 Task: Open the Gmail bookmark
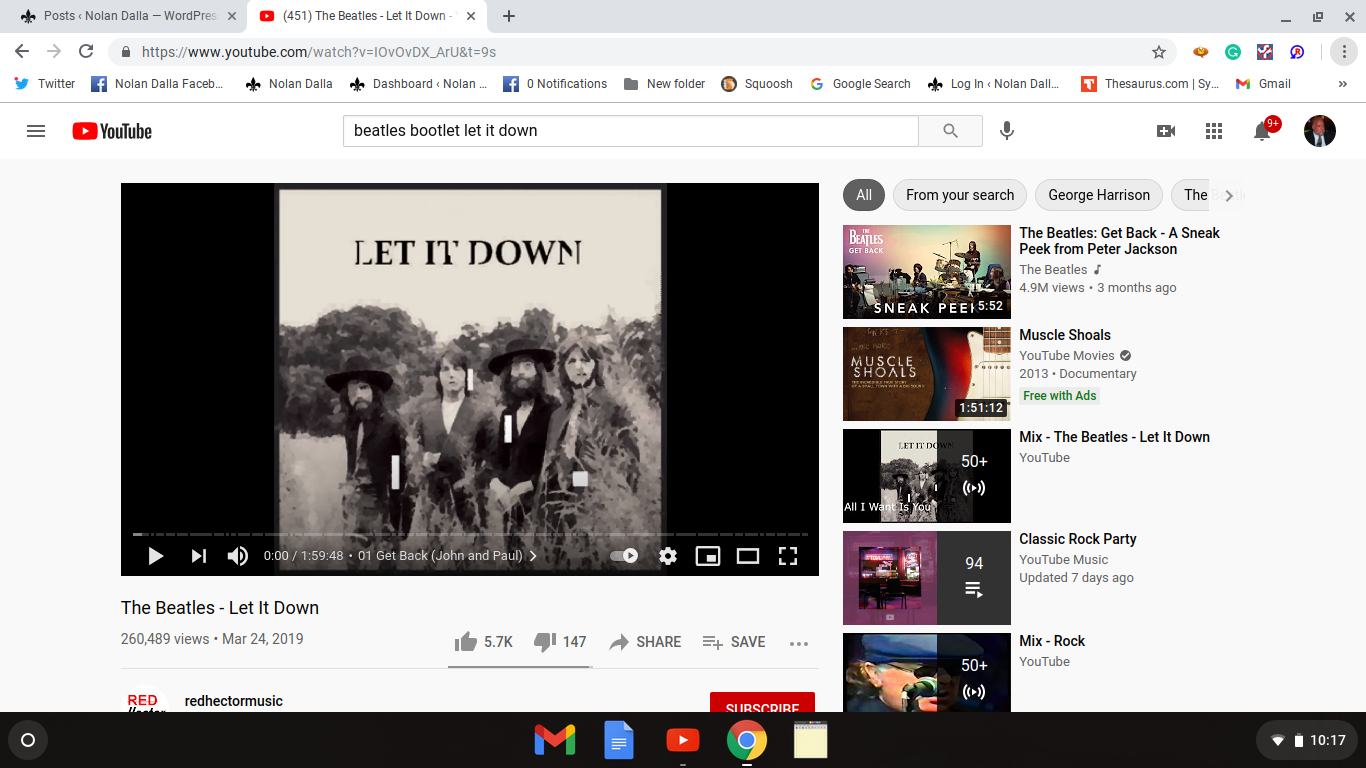1263,84
